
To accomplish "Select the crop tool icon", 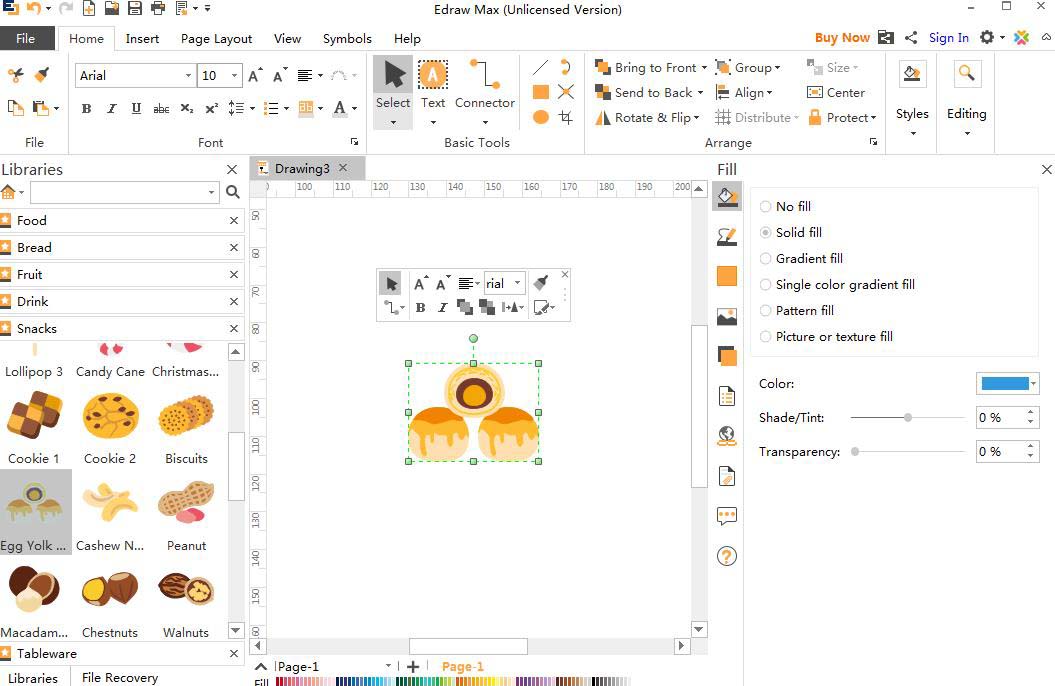I will pyautogui.click(x=566, y=117).
